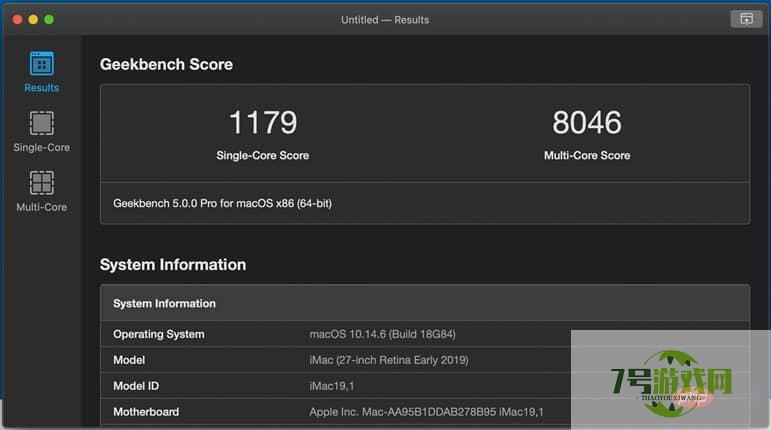The height and width of the screenshot is (430, 771).
Task: Click the 'Model' row label
Action: [129, 360]
